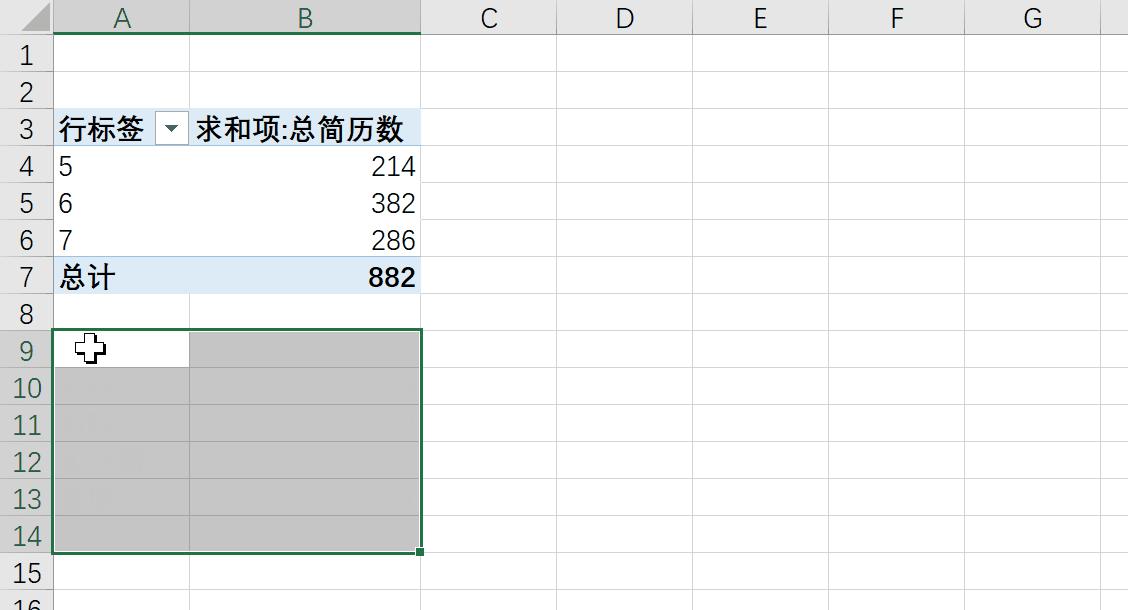This screenshot has width=1128, height=610.
Task: Select row 15 header
Action: point(26,572)
